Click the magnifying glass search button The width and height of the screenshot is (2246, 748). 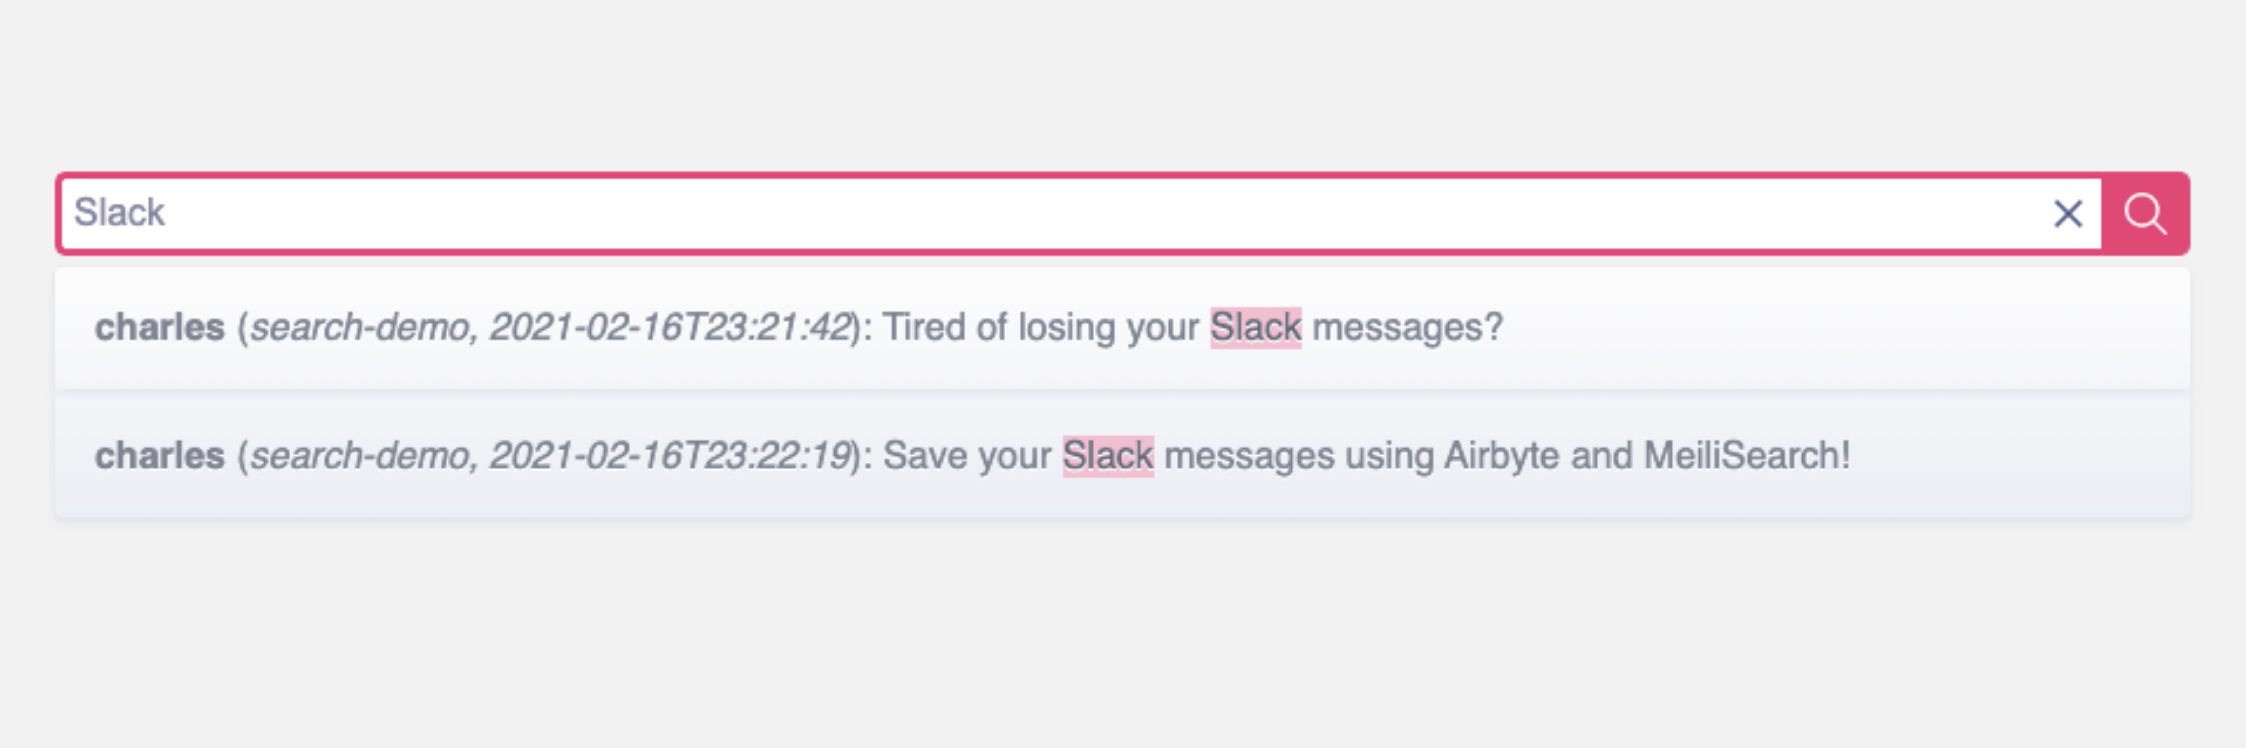pyautogui.click(x=2145, y=213)
